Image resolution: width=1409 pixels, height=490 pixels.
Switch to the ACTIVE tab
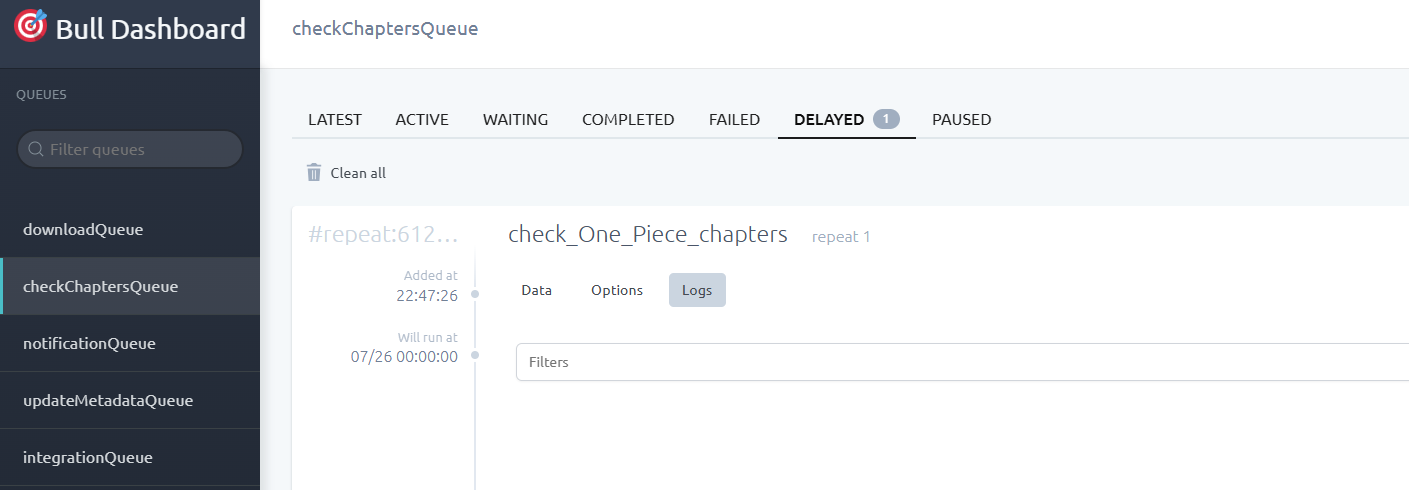click(422, 119)
